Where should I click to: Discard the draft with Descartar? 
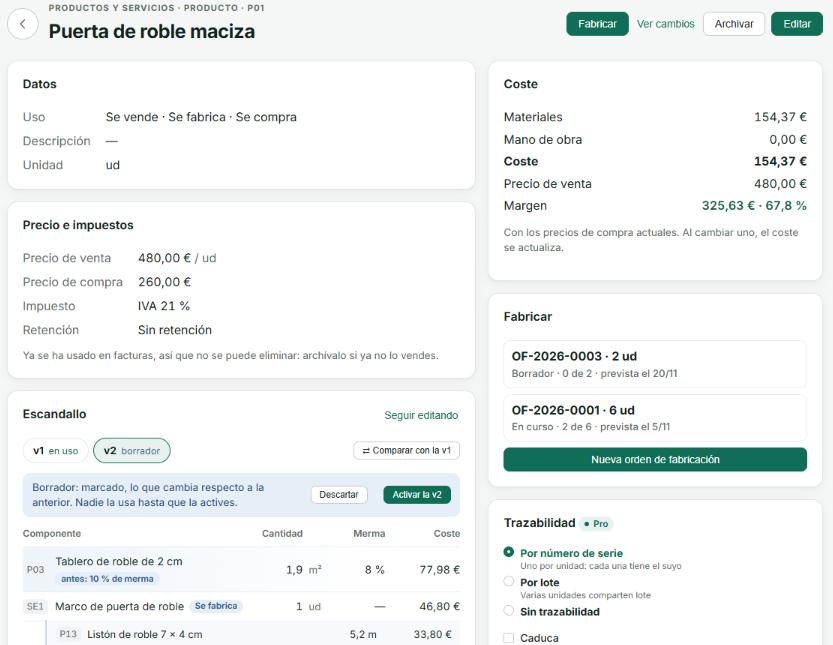click(x=339, y=495)
